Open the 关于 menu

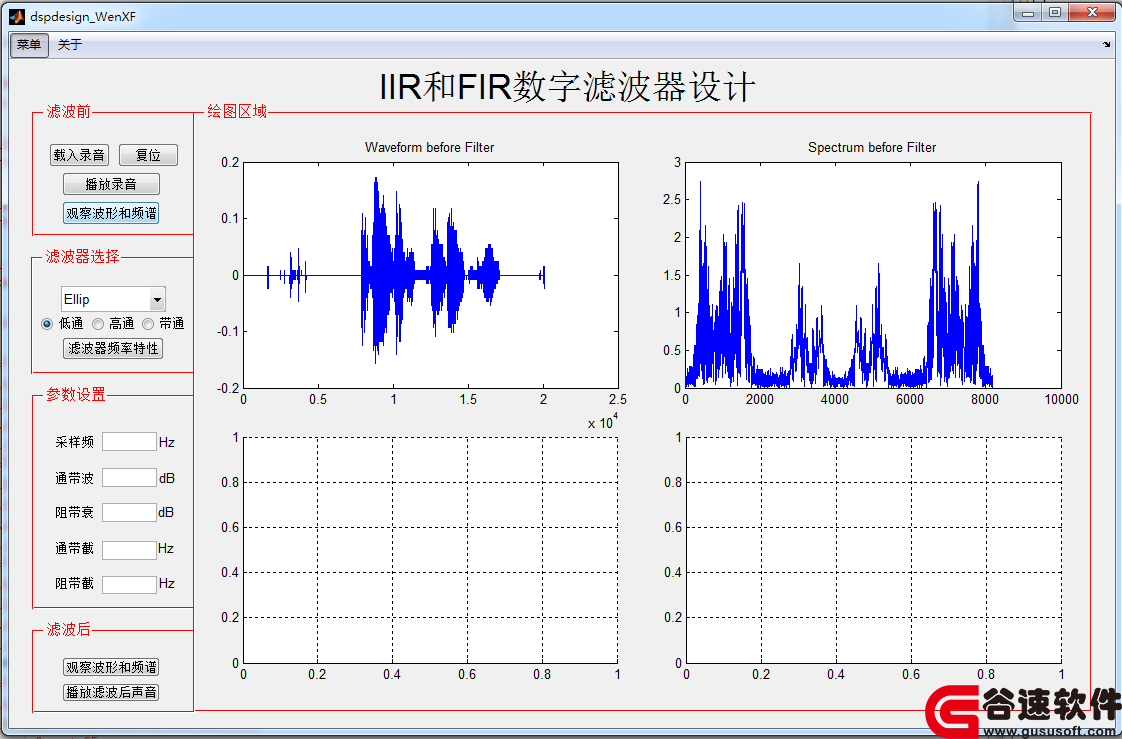click(x=69, y=44)
